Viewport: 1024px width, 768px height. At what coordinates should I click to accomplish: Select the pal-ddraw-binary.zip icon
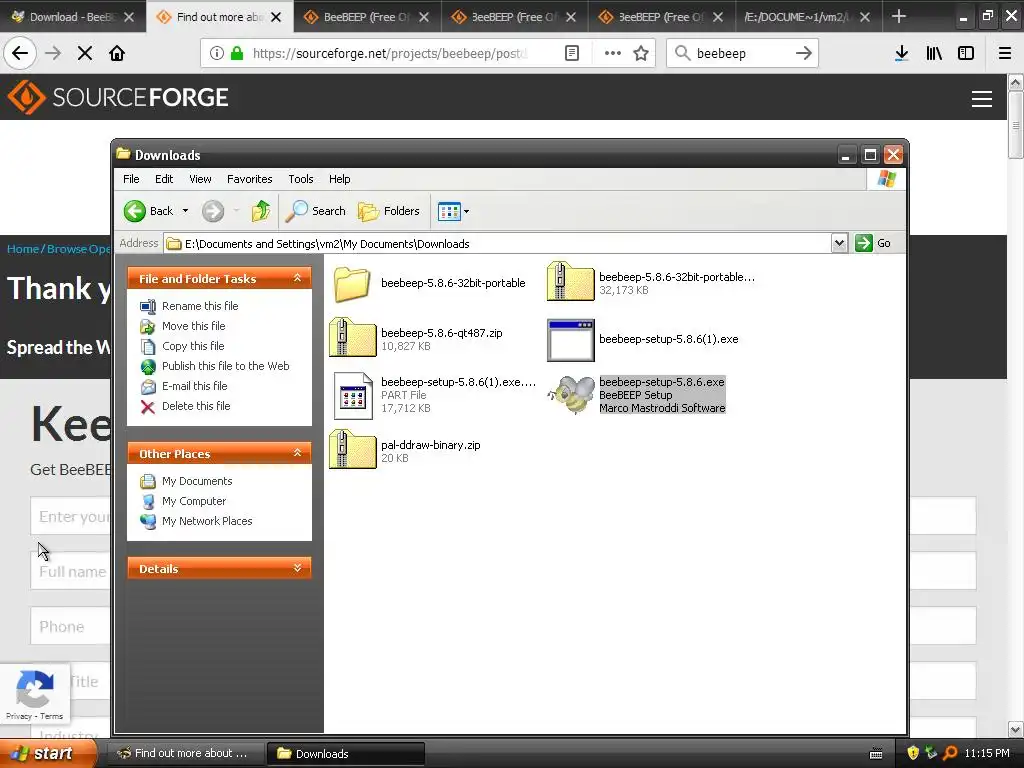[353, 450]
